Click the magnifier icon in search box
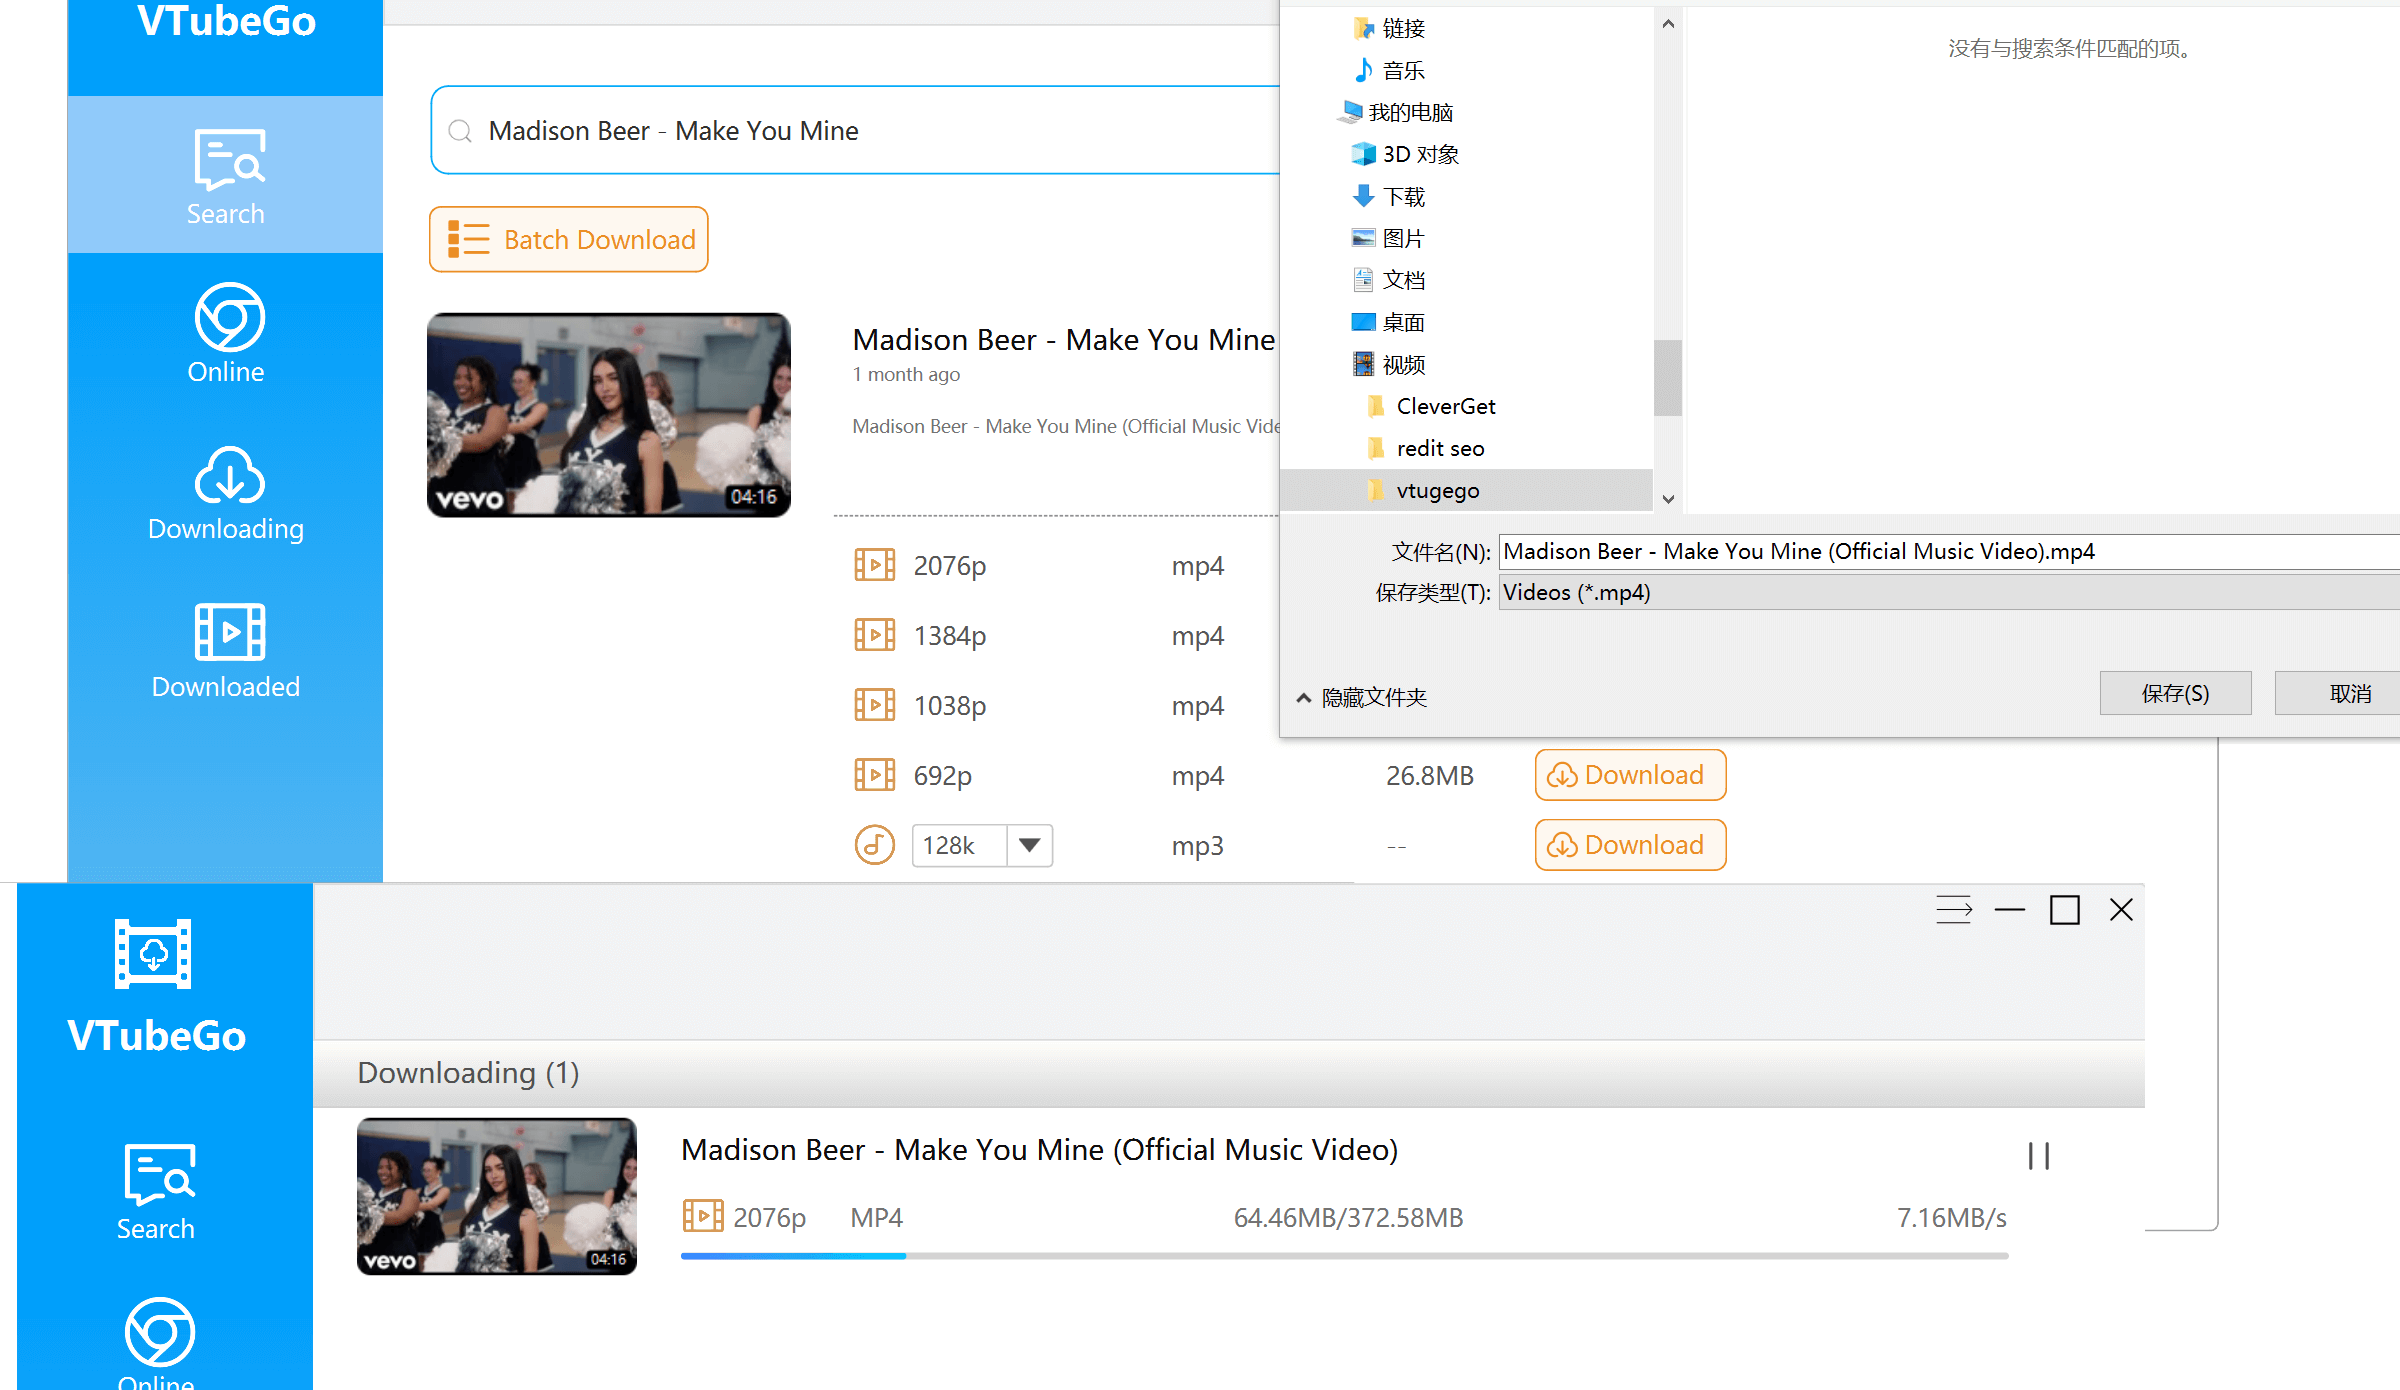The width and height of the screenshot is (2400, 1390). coord(460,131)
